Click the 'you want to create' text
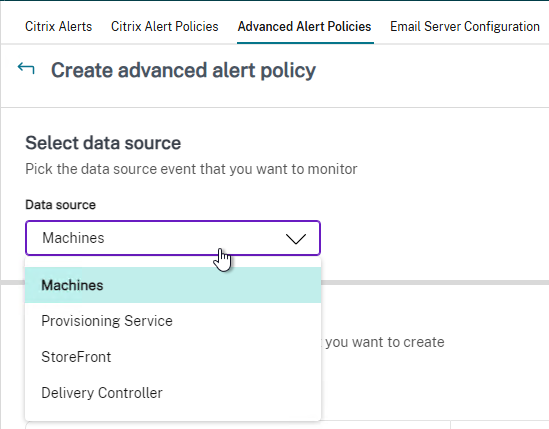 tap(385, 342)
